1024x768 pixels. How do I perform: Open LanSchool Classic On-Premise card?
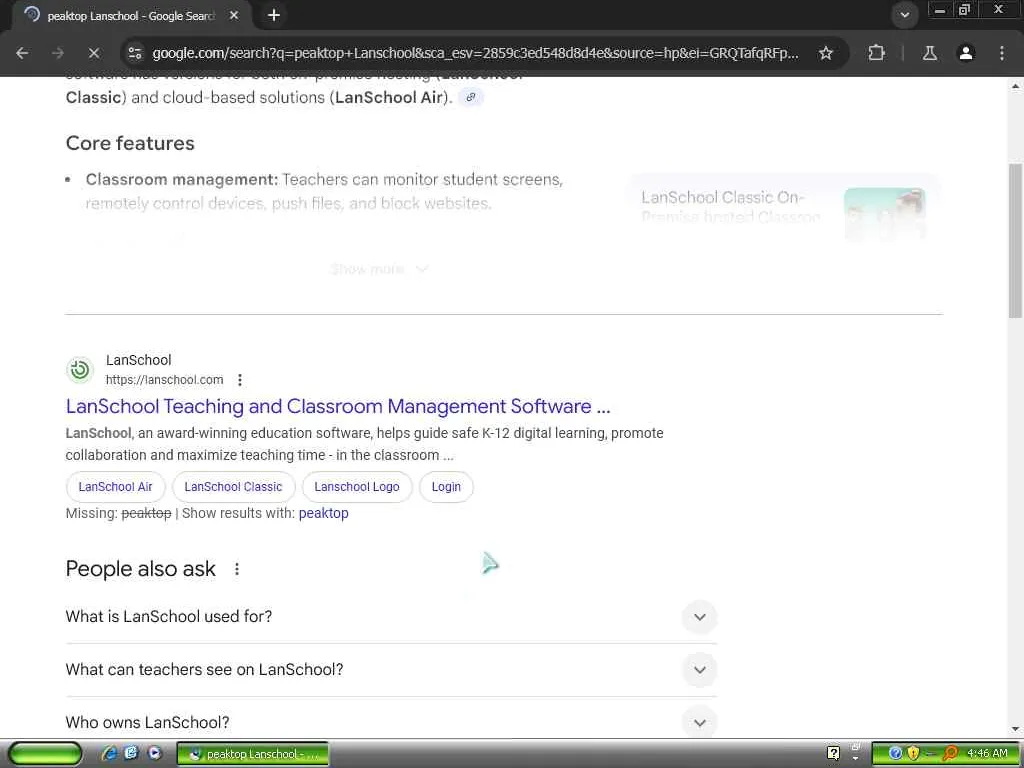[x=784, y=208]
